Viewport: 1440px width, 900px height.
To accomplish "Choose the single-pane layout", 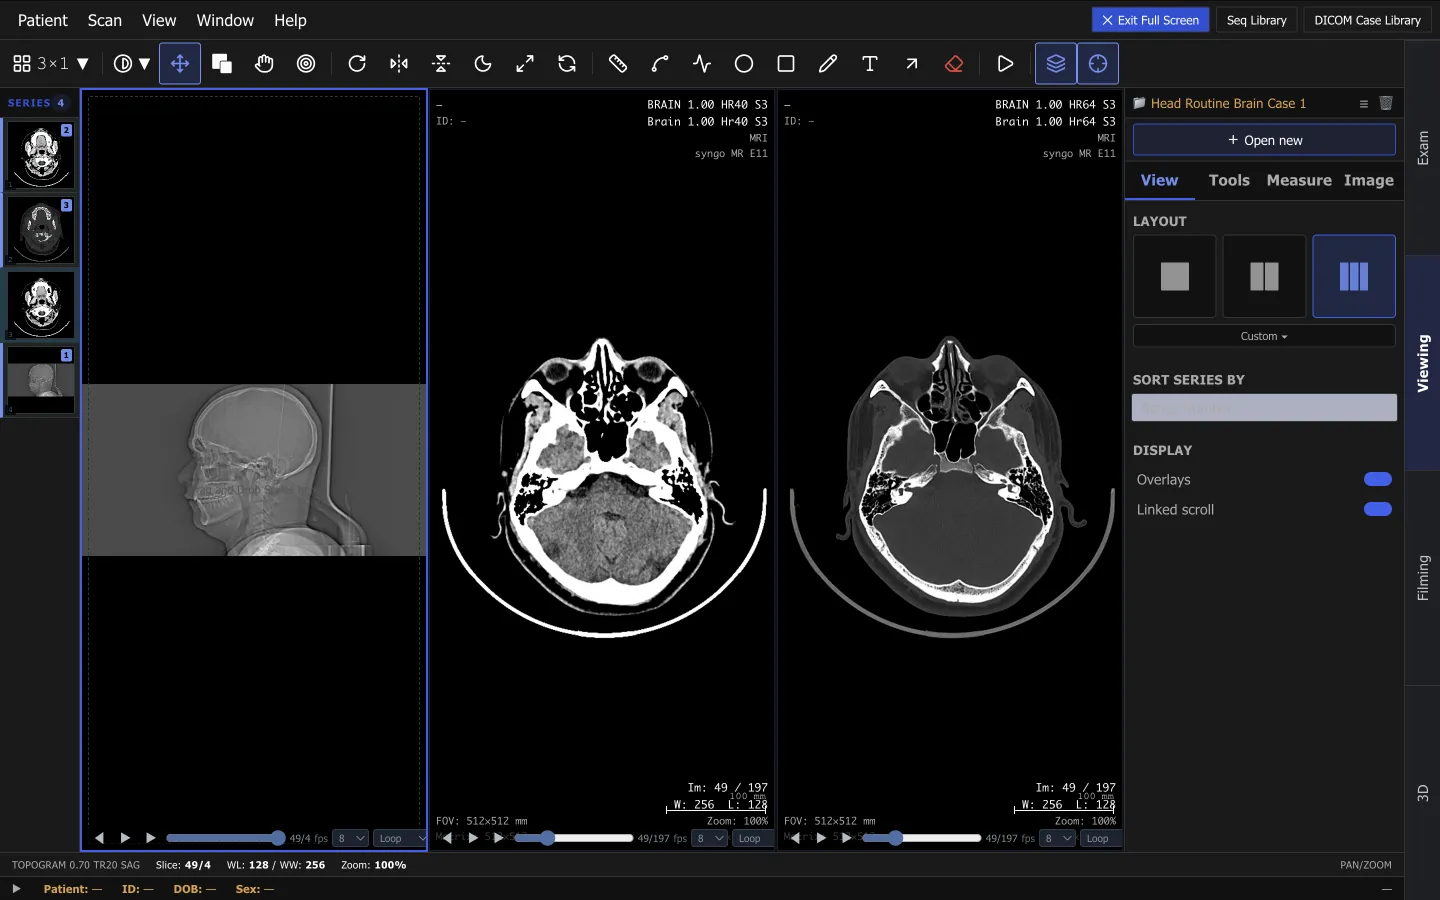I will pyautogui.click(x=1175, y=276).
